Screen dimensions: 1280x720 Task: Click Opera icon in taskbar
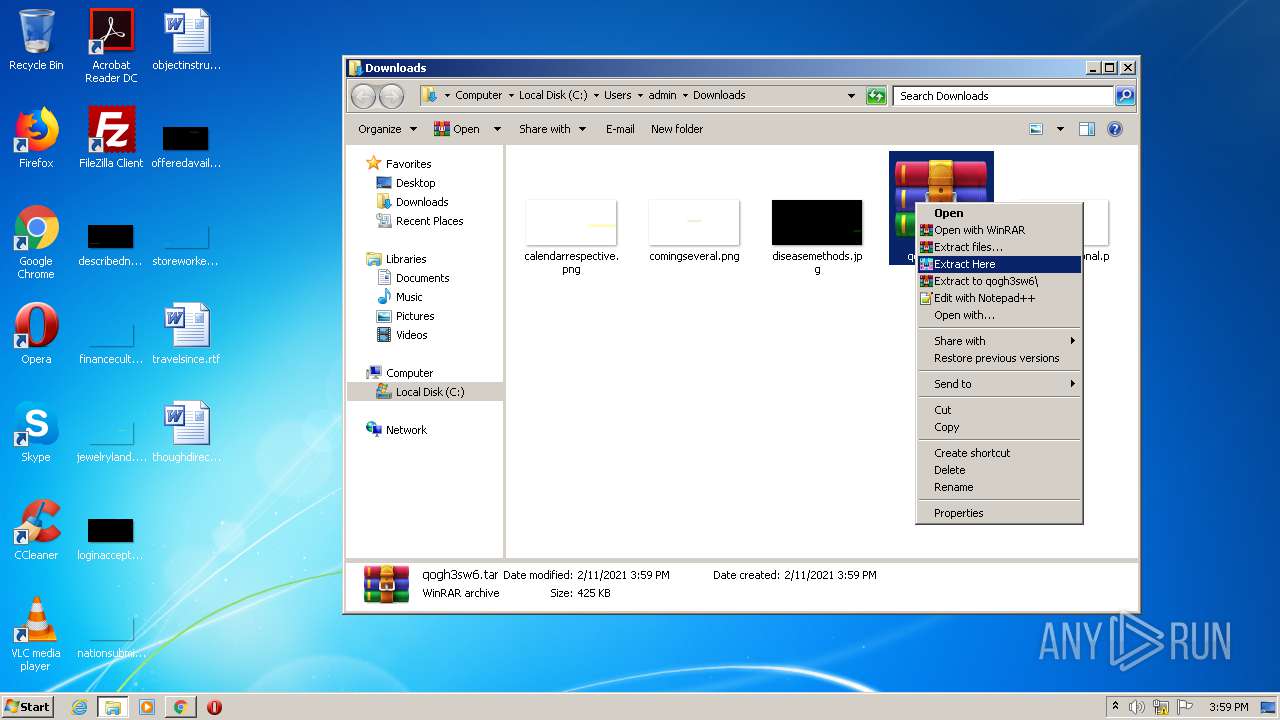[x=214, y=707]
